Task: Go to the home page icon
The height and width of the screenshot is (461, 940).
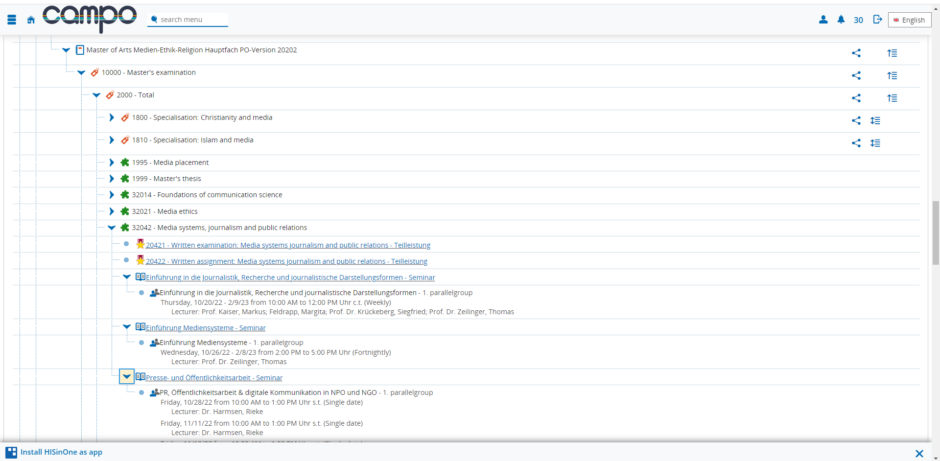Action: [x=31, y=20]
